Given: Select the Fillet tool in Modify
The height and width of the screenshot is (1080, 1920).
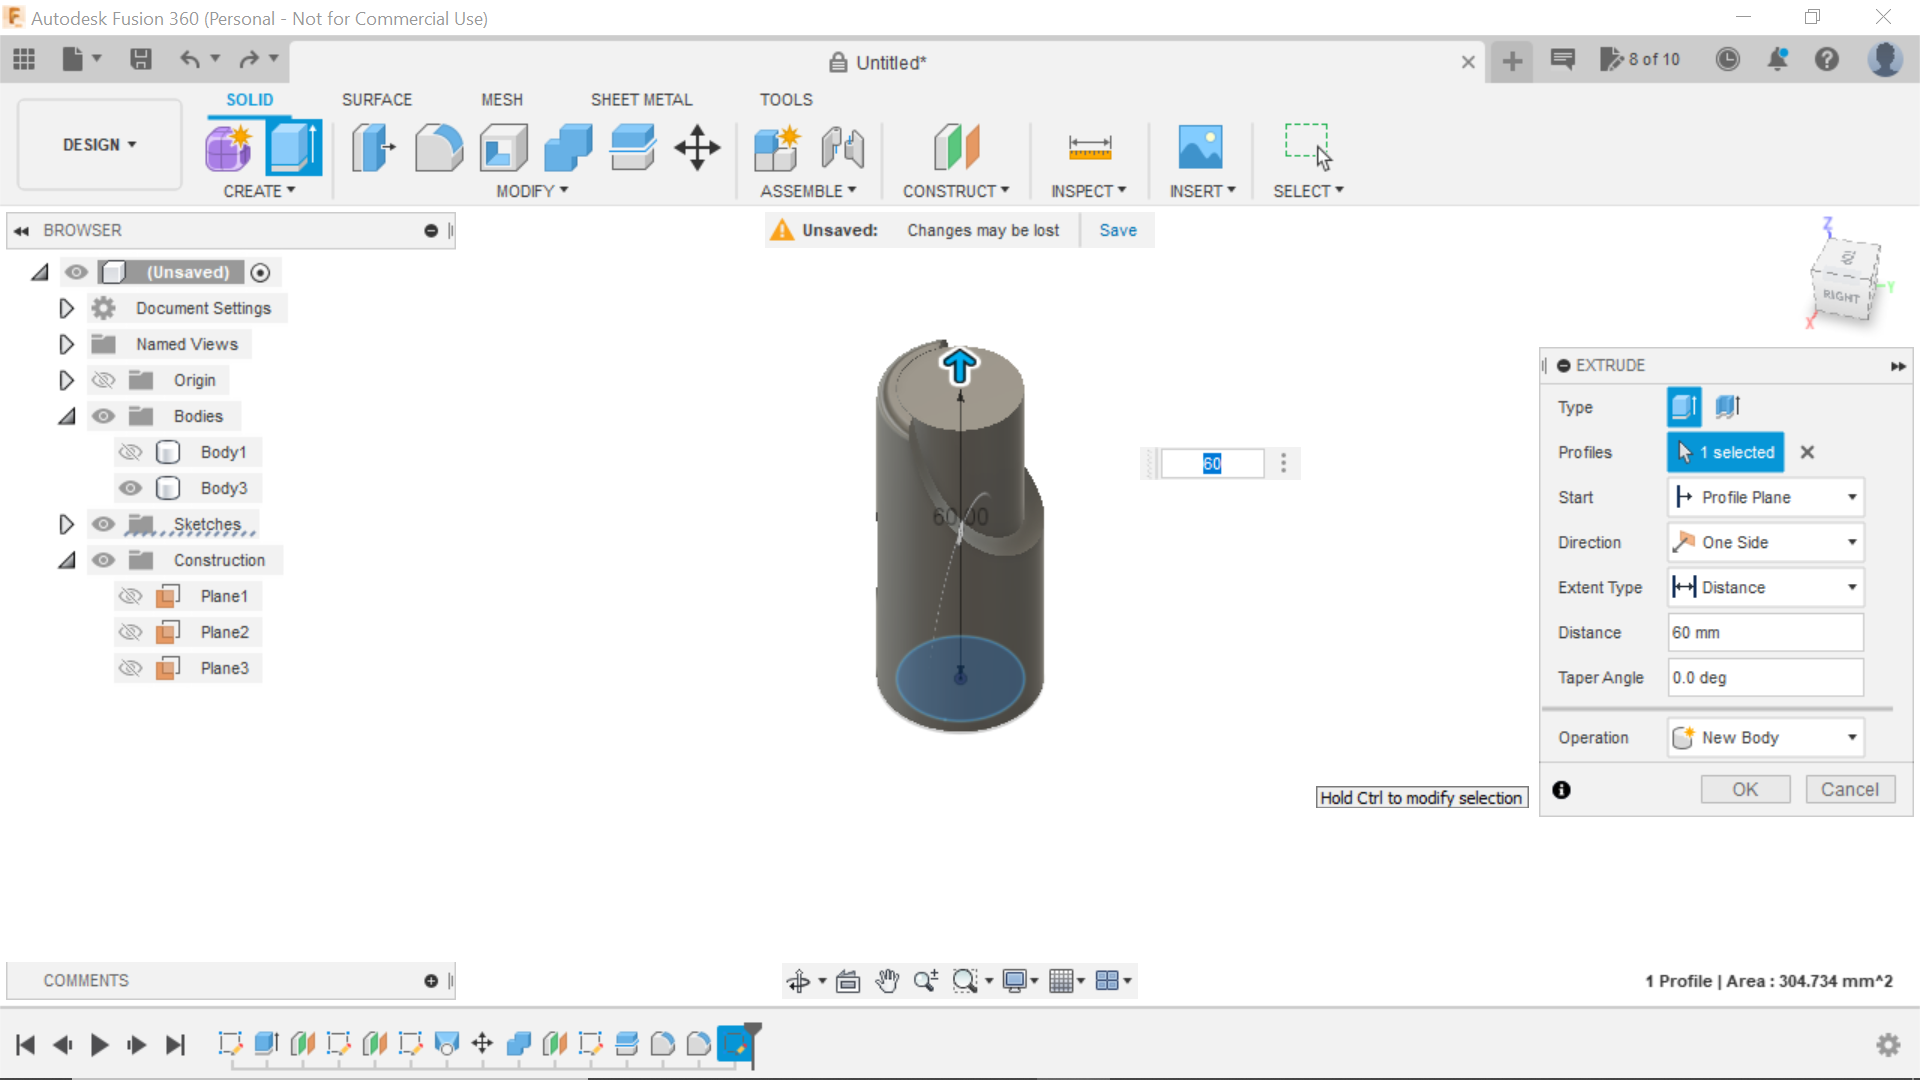Looking at the screenshot, I should (439, 147).
